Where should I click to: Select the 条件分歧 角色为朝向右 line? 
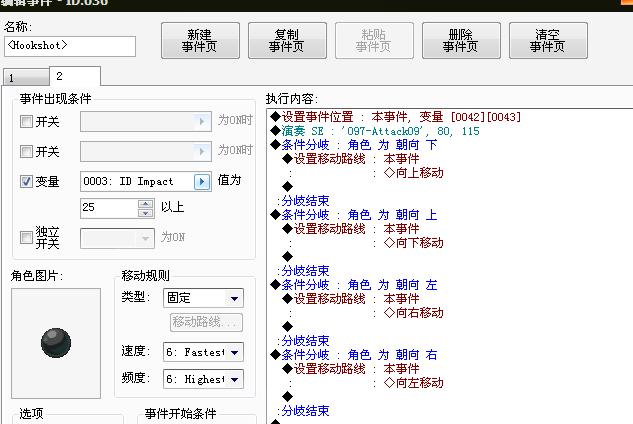(x=354, y=355)
